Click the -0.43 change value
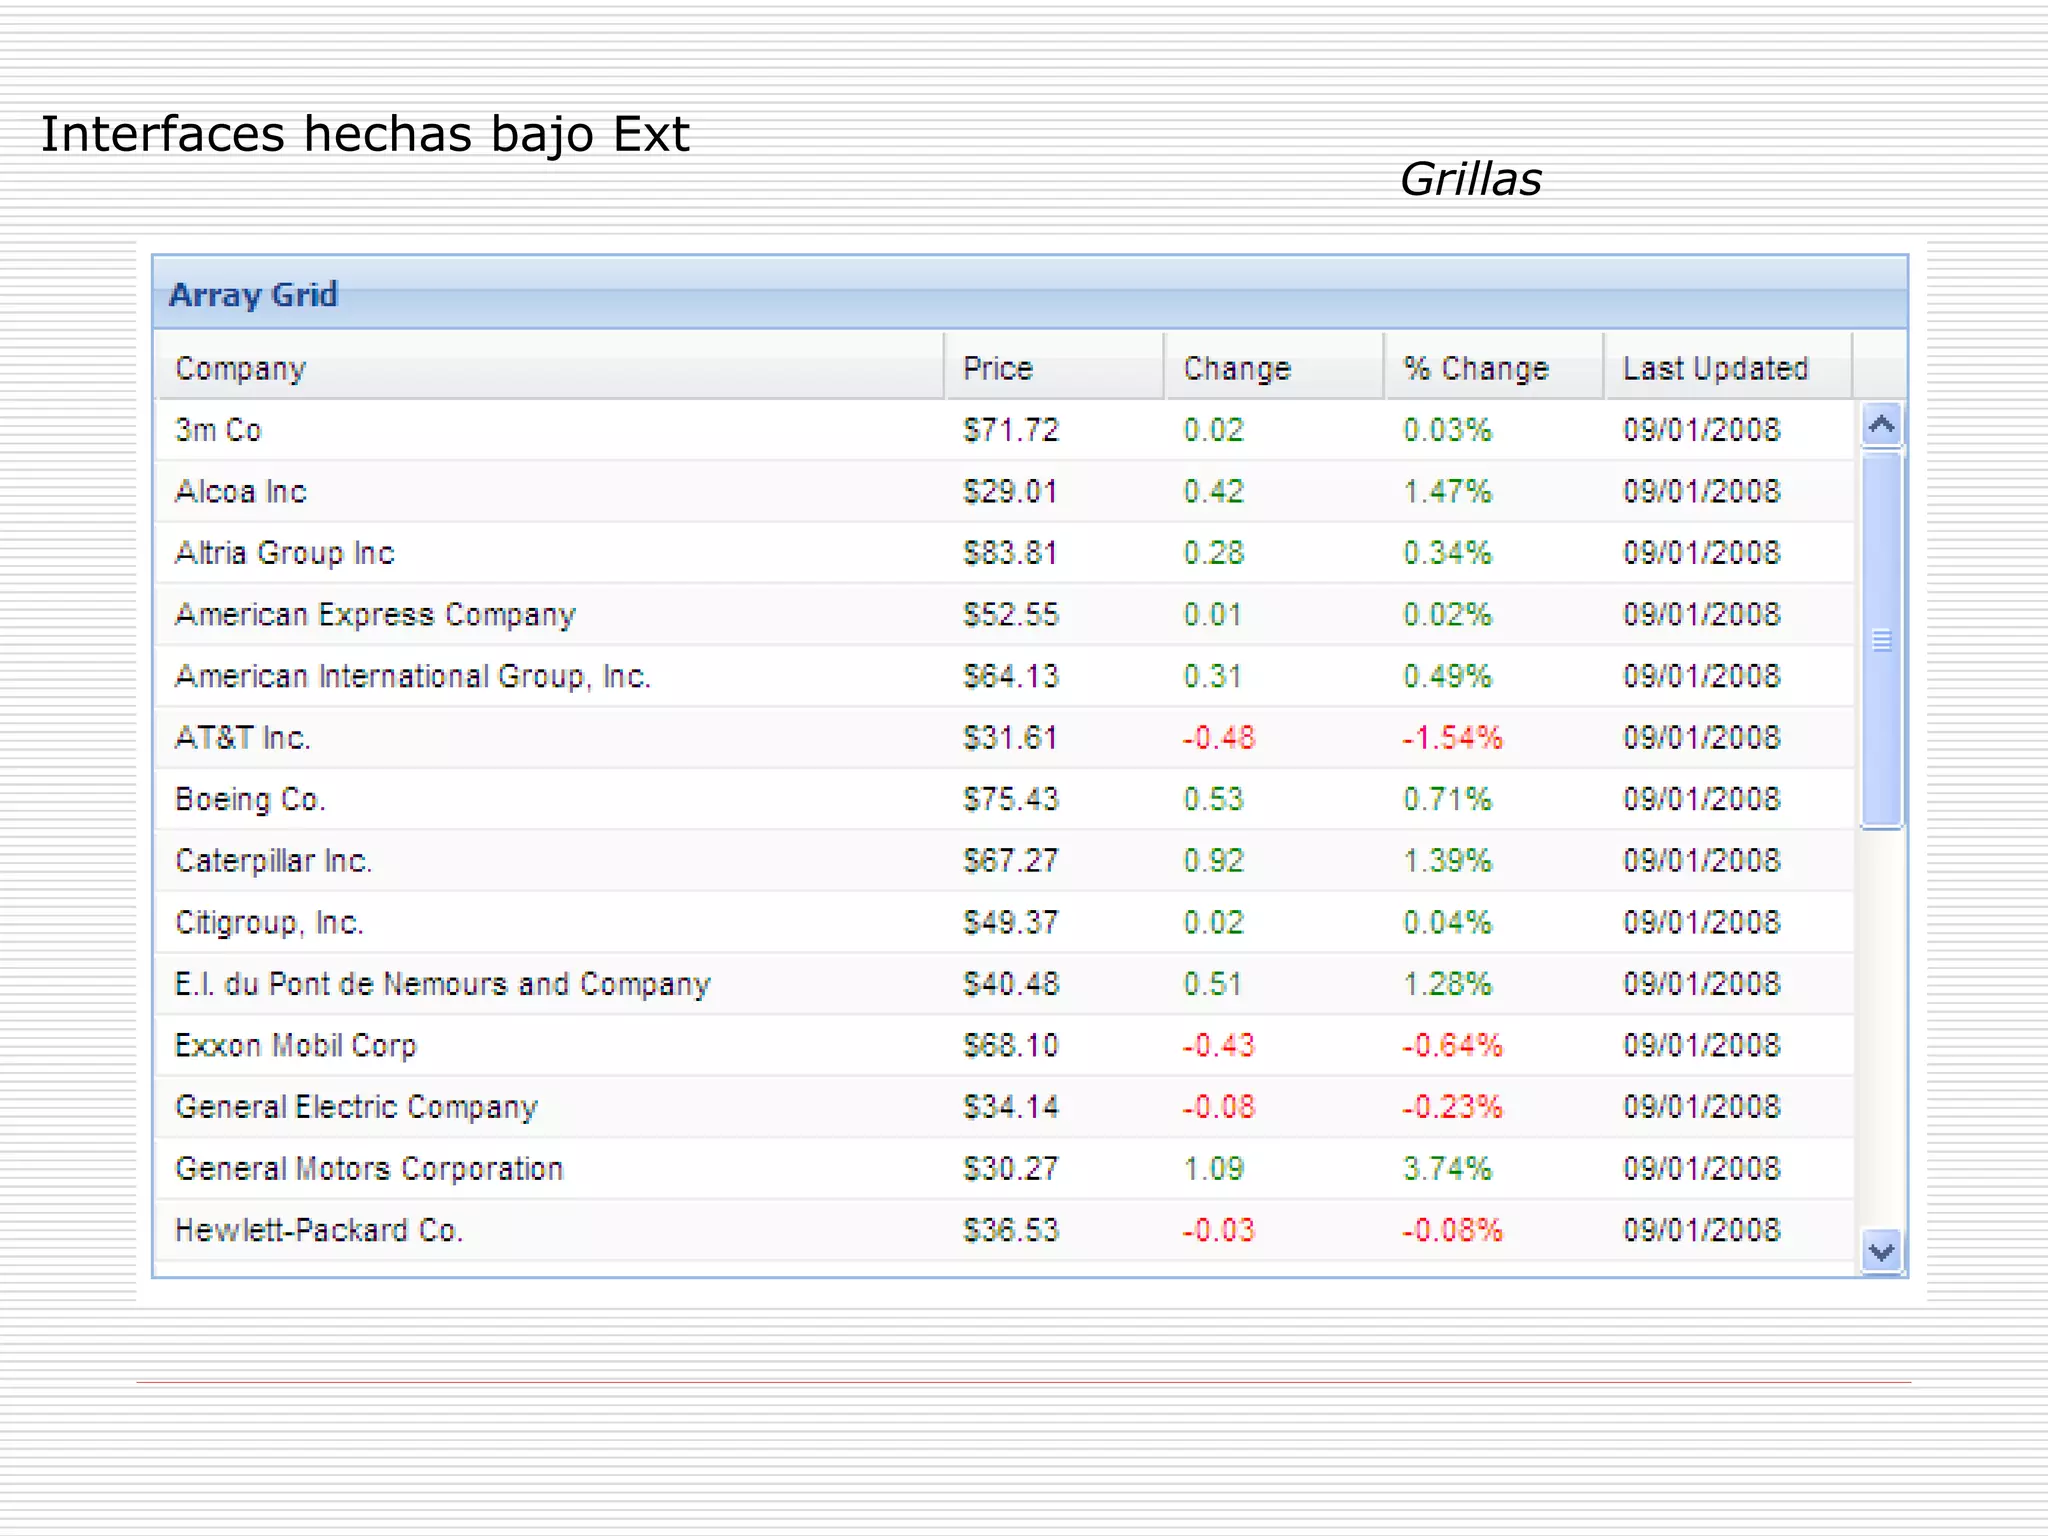The image size is (2048, 1536). pos(1219,1045)
